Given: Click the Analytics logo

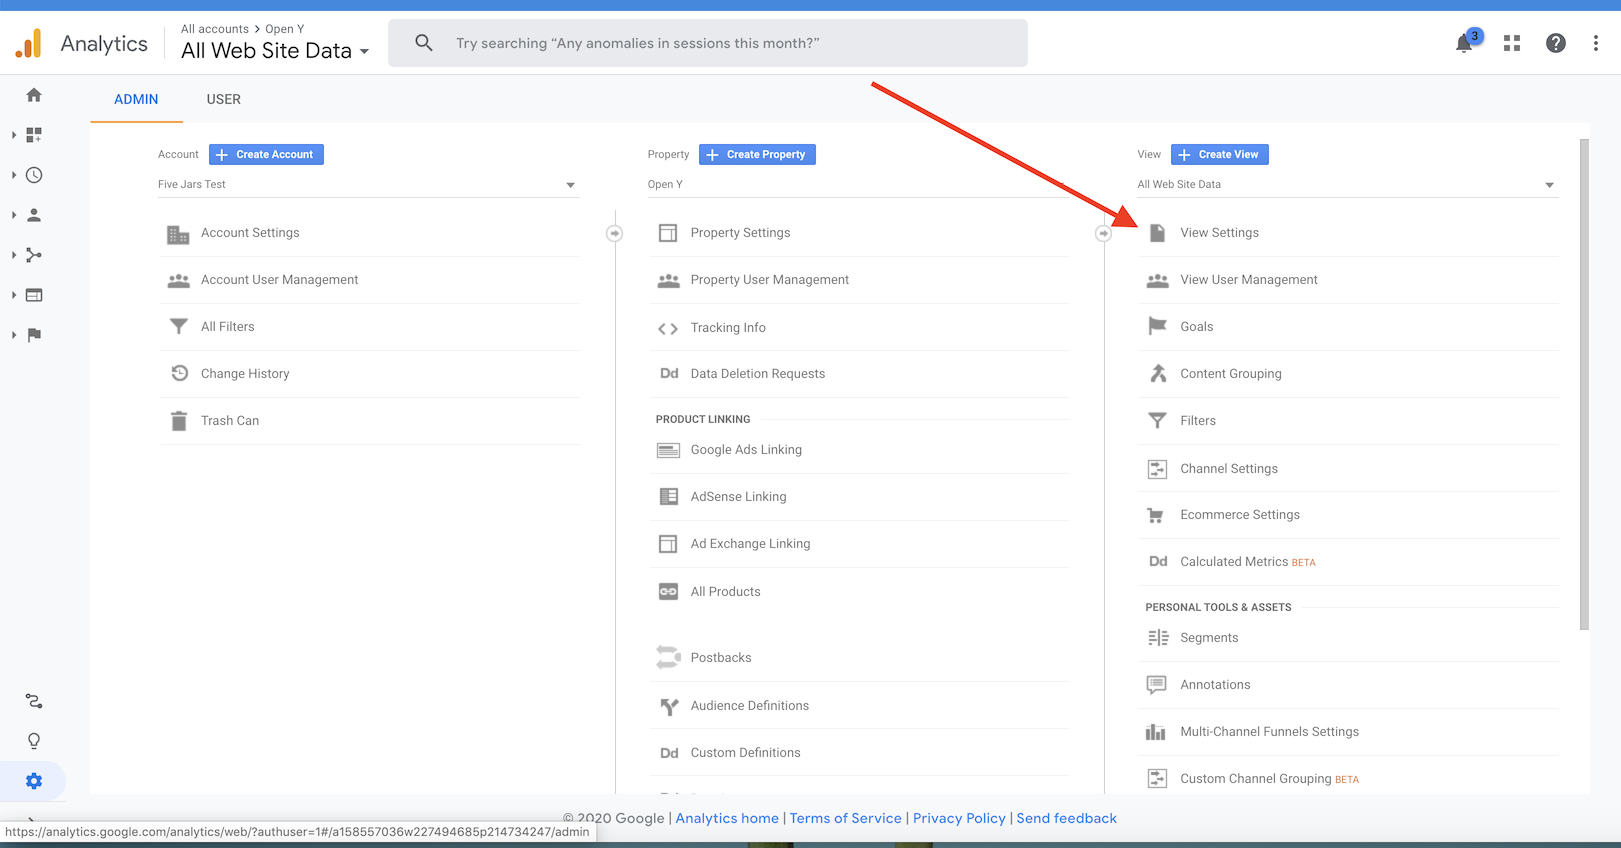Looking at the screenshot, I should tap(82, 43).
